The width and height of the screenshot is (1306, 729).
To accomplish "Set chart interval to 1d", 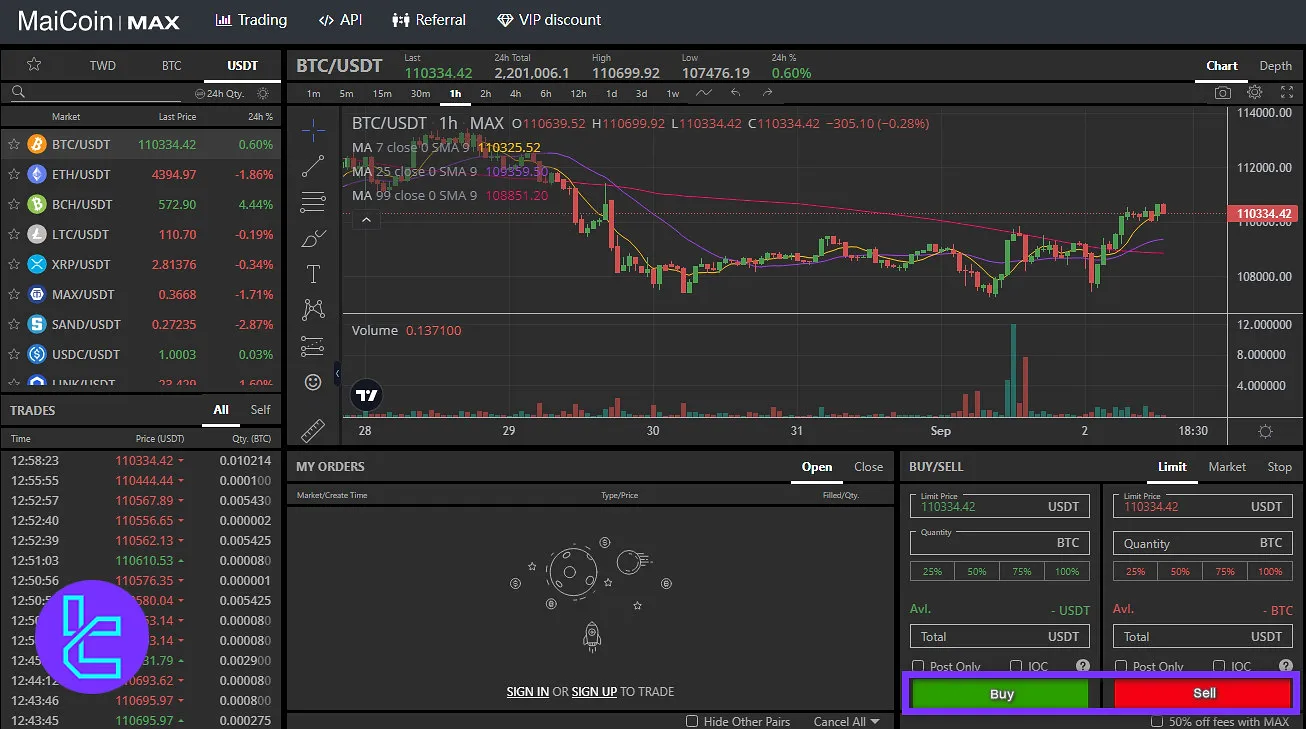I will point(611,93).
